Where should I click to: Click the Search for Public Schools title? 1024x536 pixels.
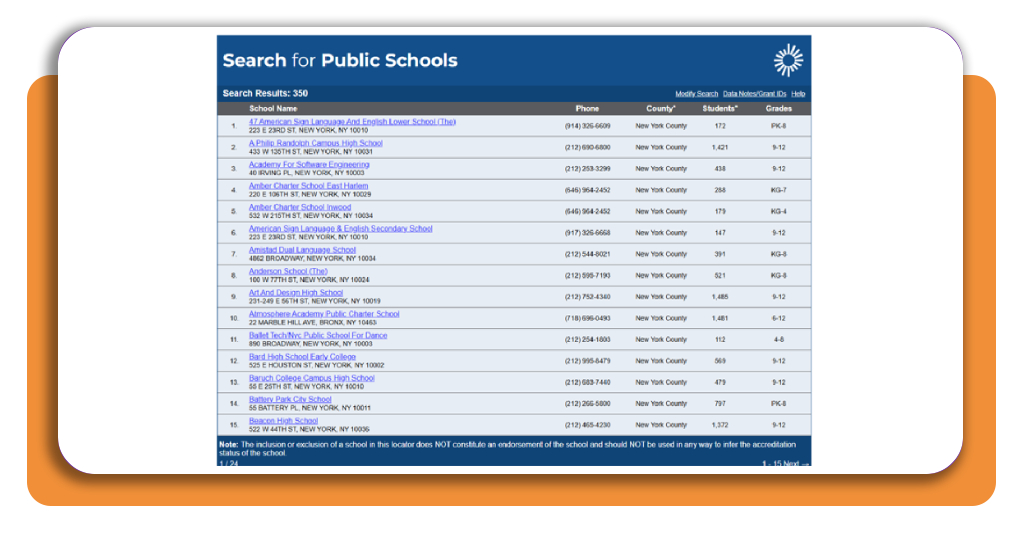[x=340, y=60]
